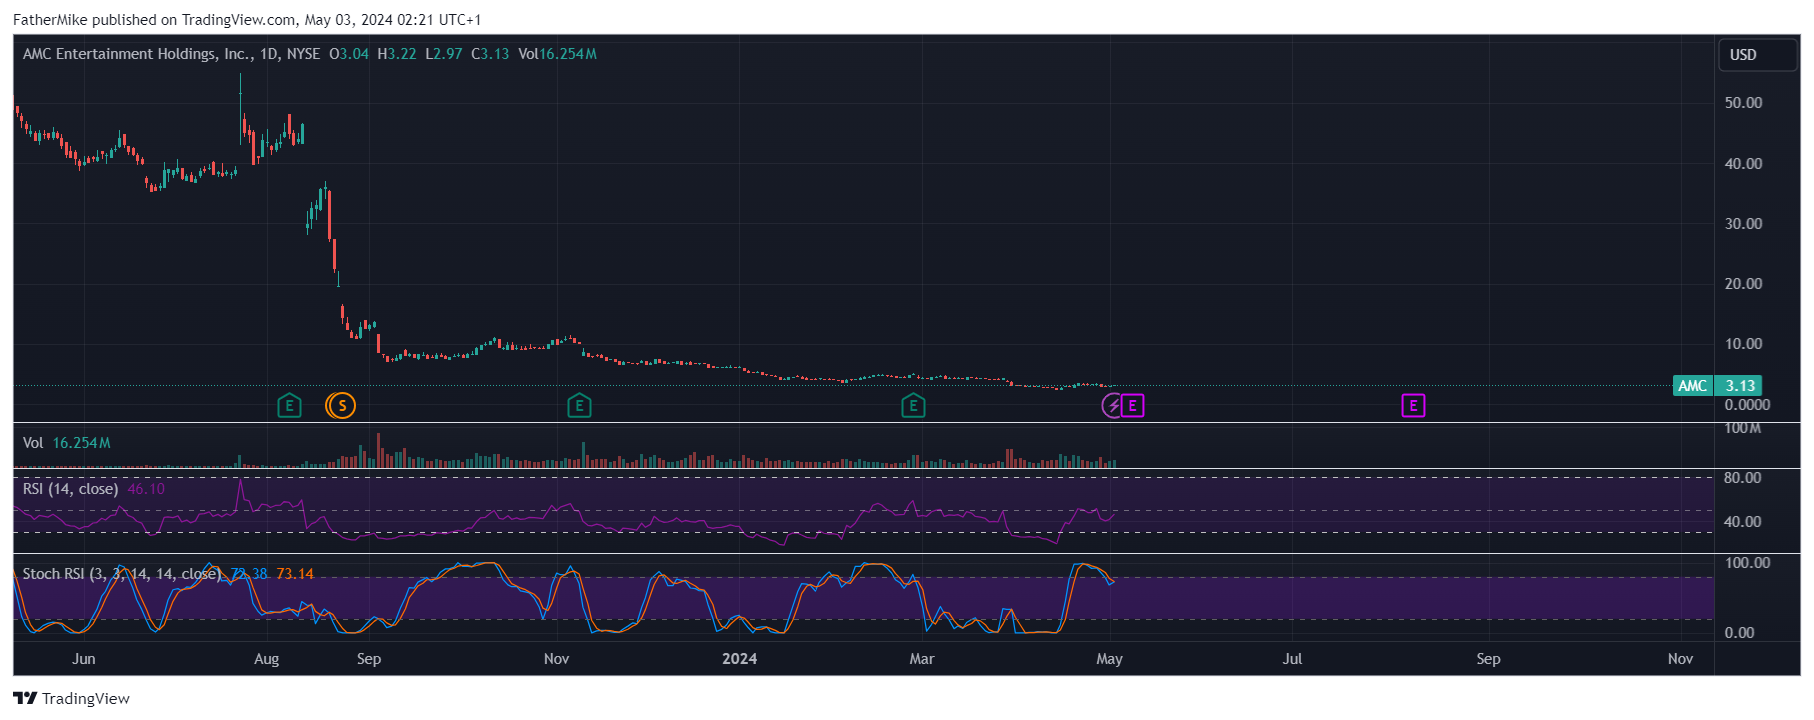Click the Jul label on time axis
This screenshot has width=1814, height=720.
tap(1293, 659)
